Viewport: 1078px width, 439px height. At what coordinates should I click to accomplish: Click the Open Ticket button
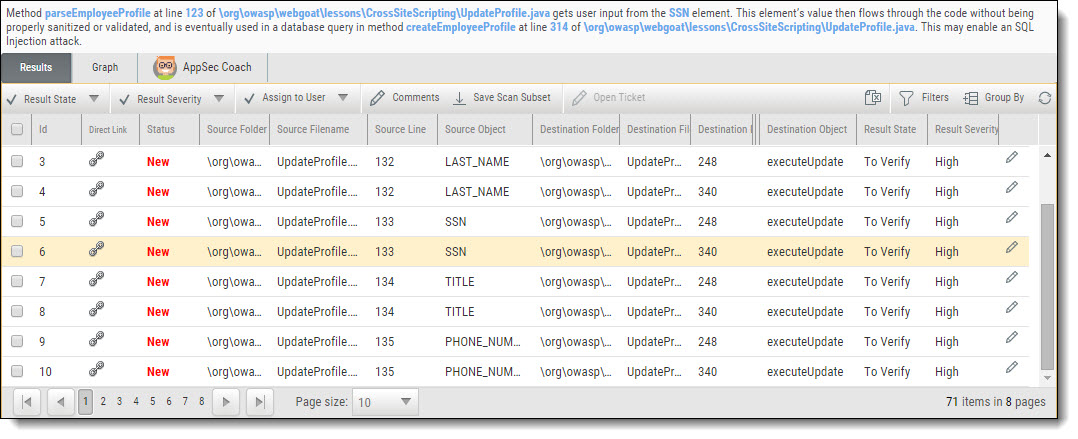coord(609,98)
